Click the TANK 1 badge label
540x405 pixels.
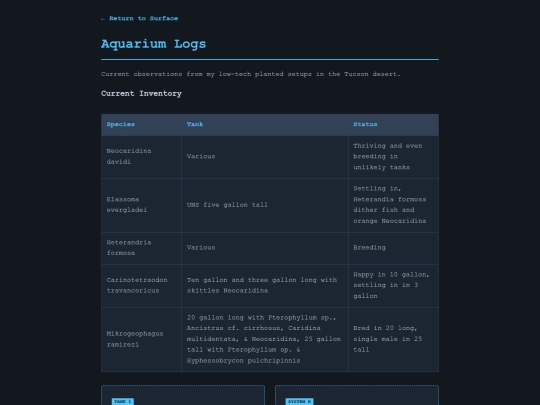tap(123, 402)
